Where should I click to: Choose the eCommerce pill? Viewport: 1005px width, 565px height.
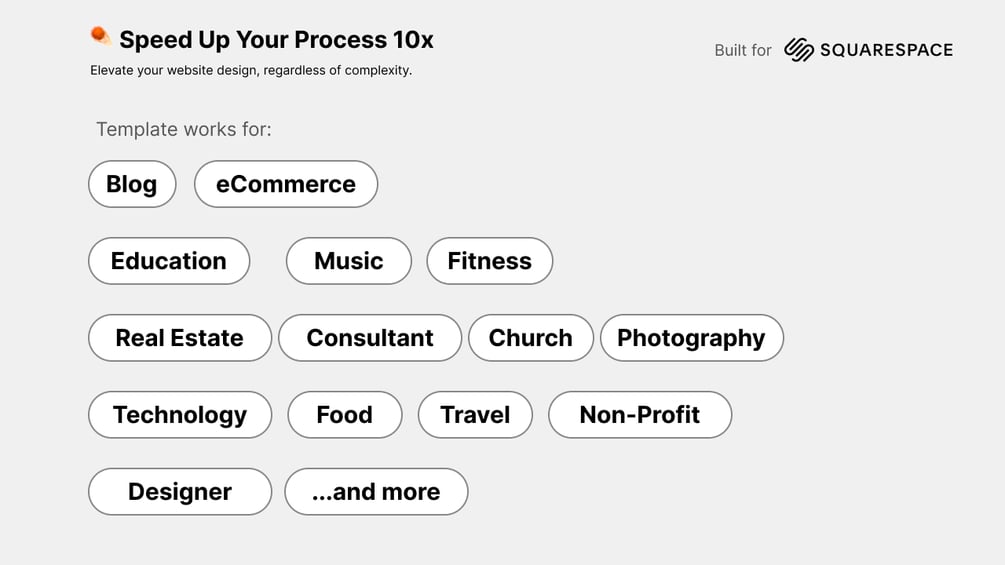pyautogui.click(x=286, y=184)
